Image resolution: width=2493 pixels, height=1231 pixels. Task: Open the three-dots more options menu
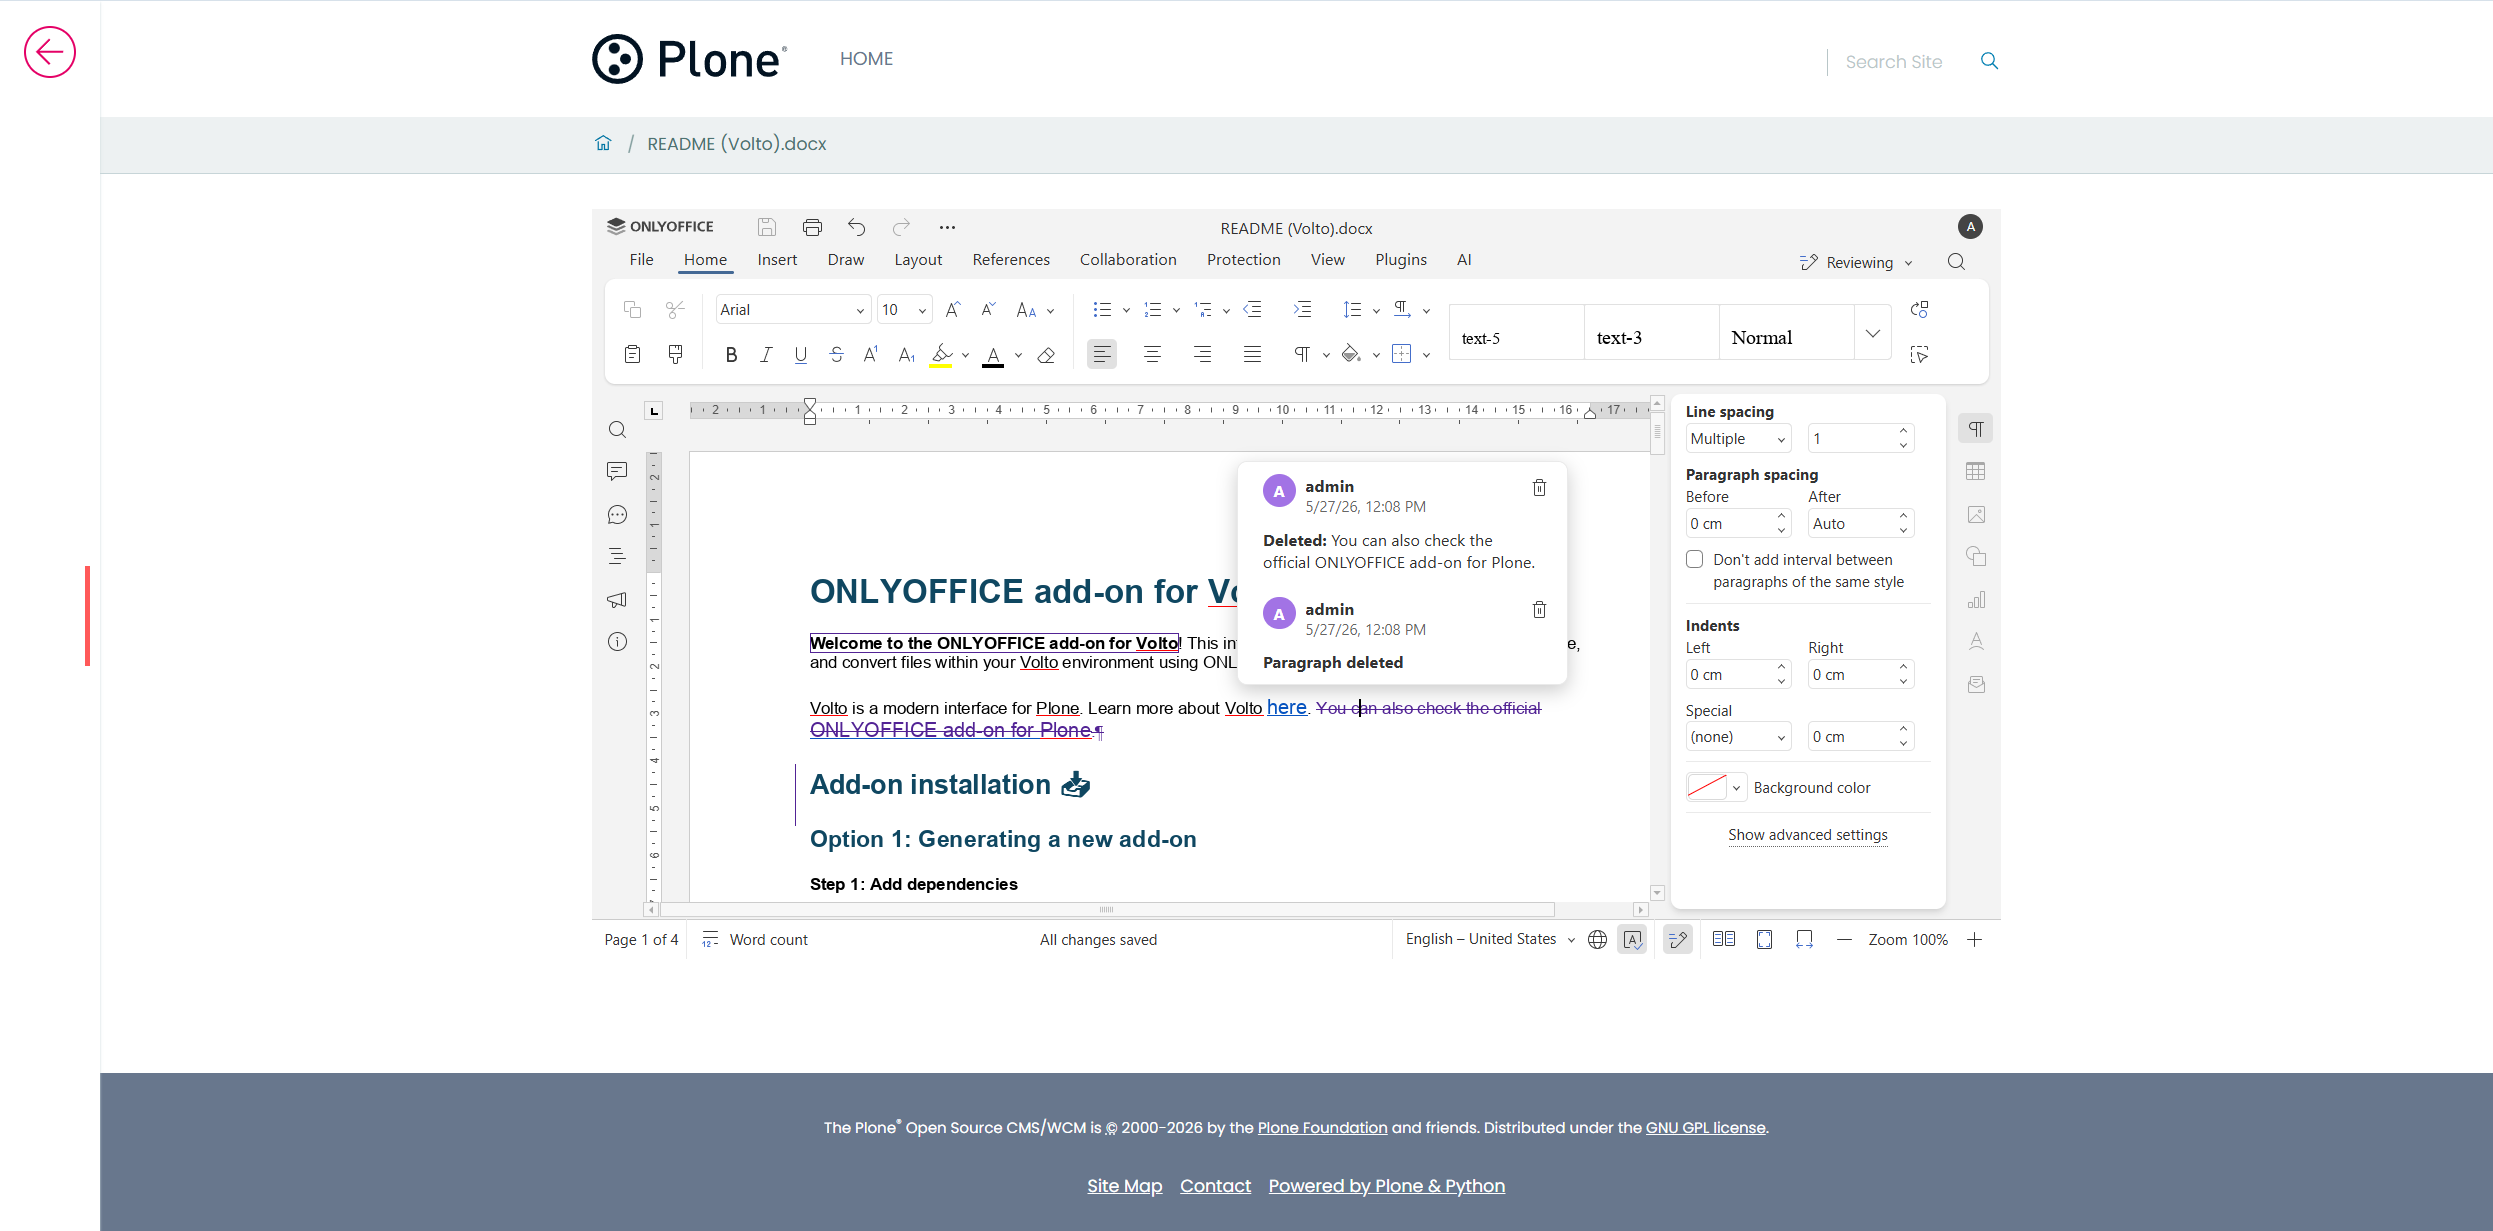click(x=947, y=227)
